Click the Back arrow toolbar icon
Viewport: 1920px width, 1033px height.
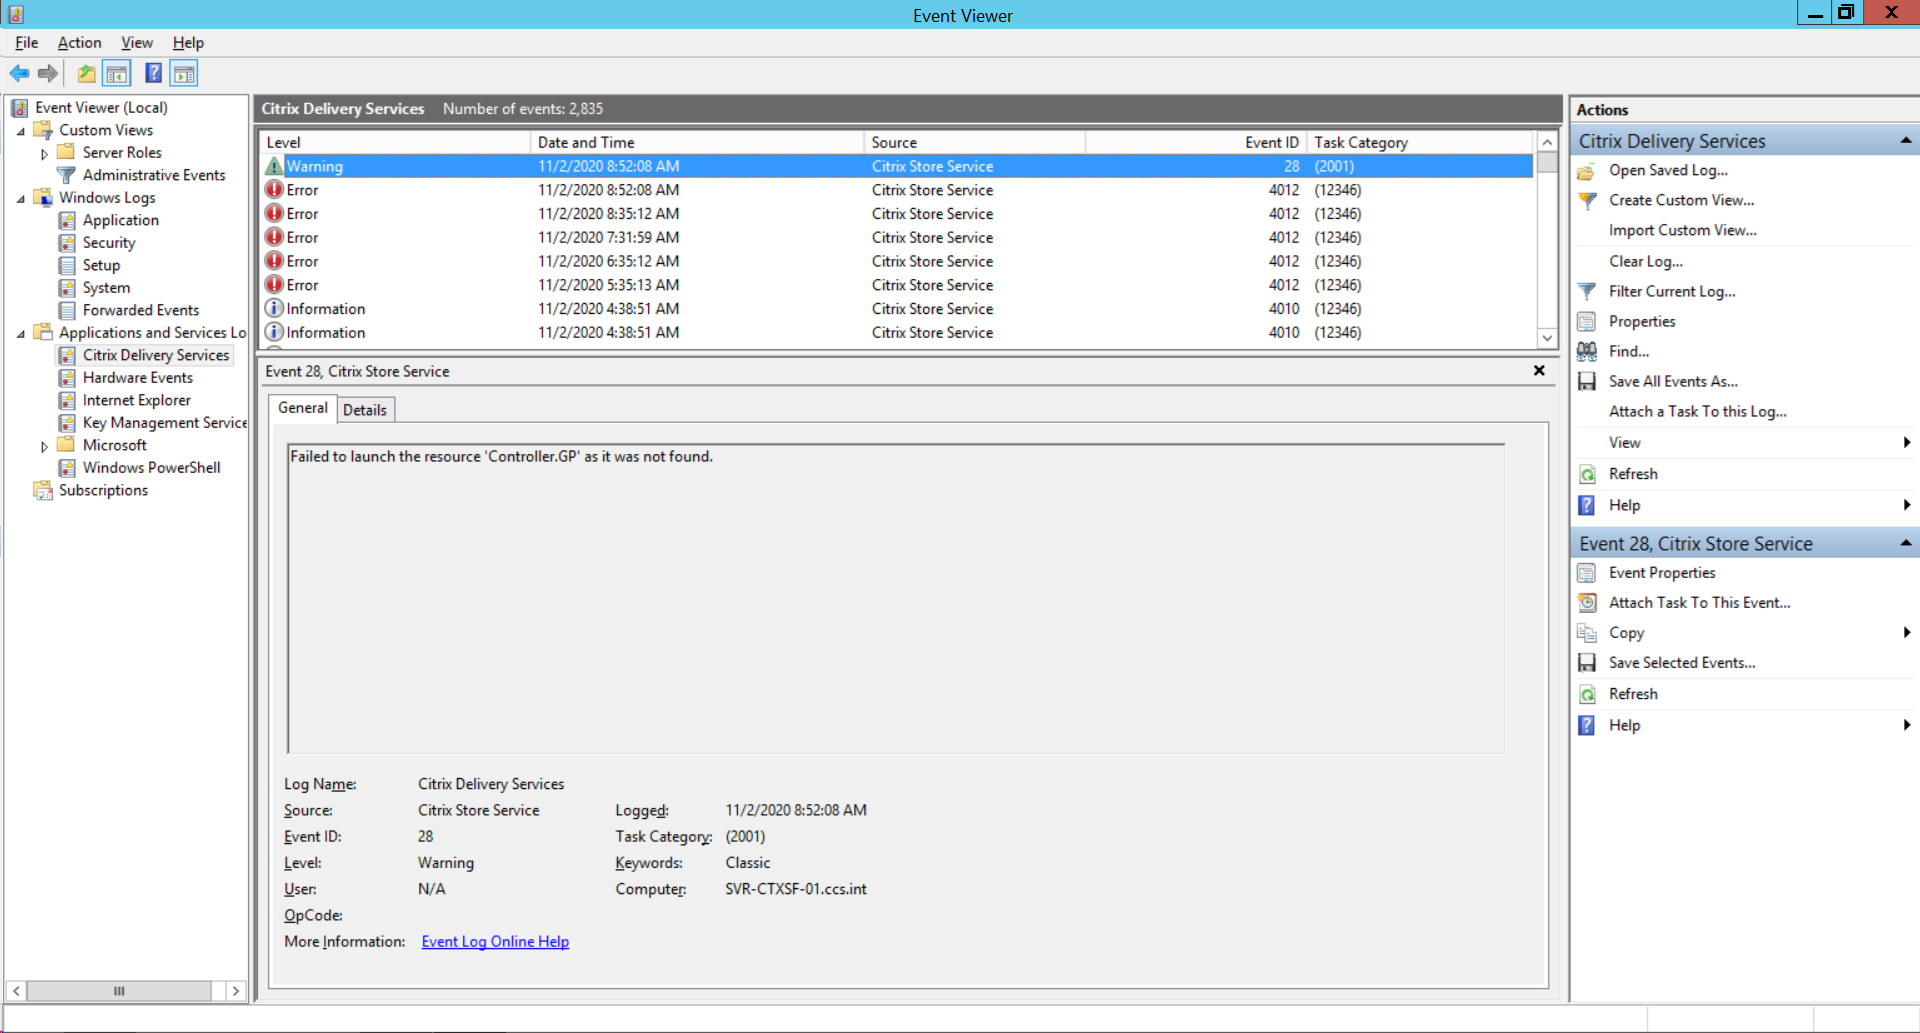point(19,73)
